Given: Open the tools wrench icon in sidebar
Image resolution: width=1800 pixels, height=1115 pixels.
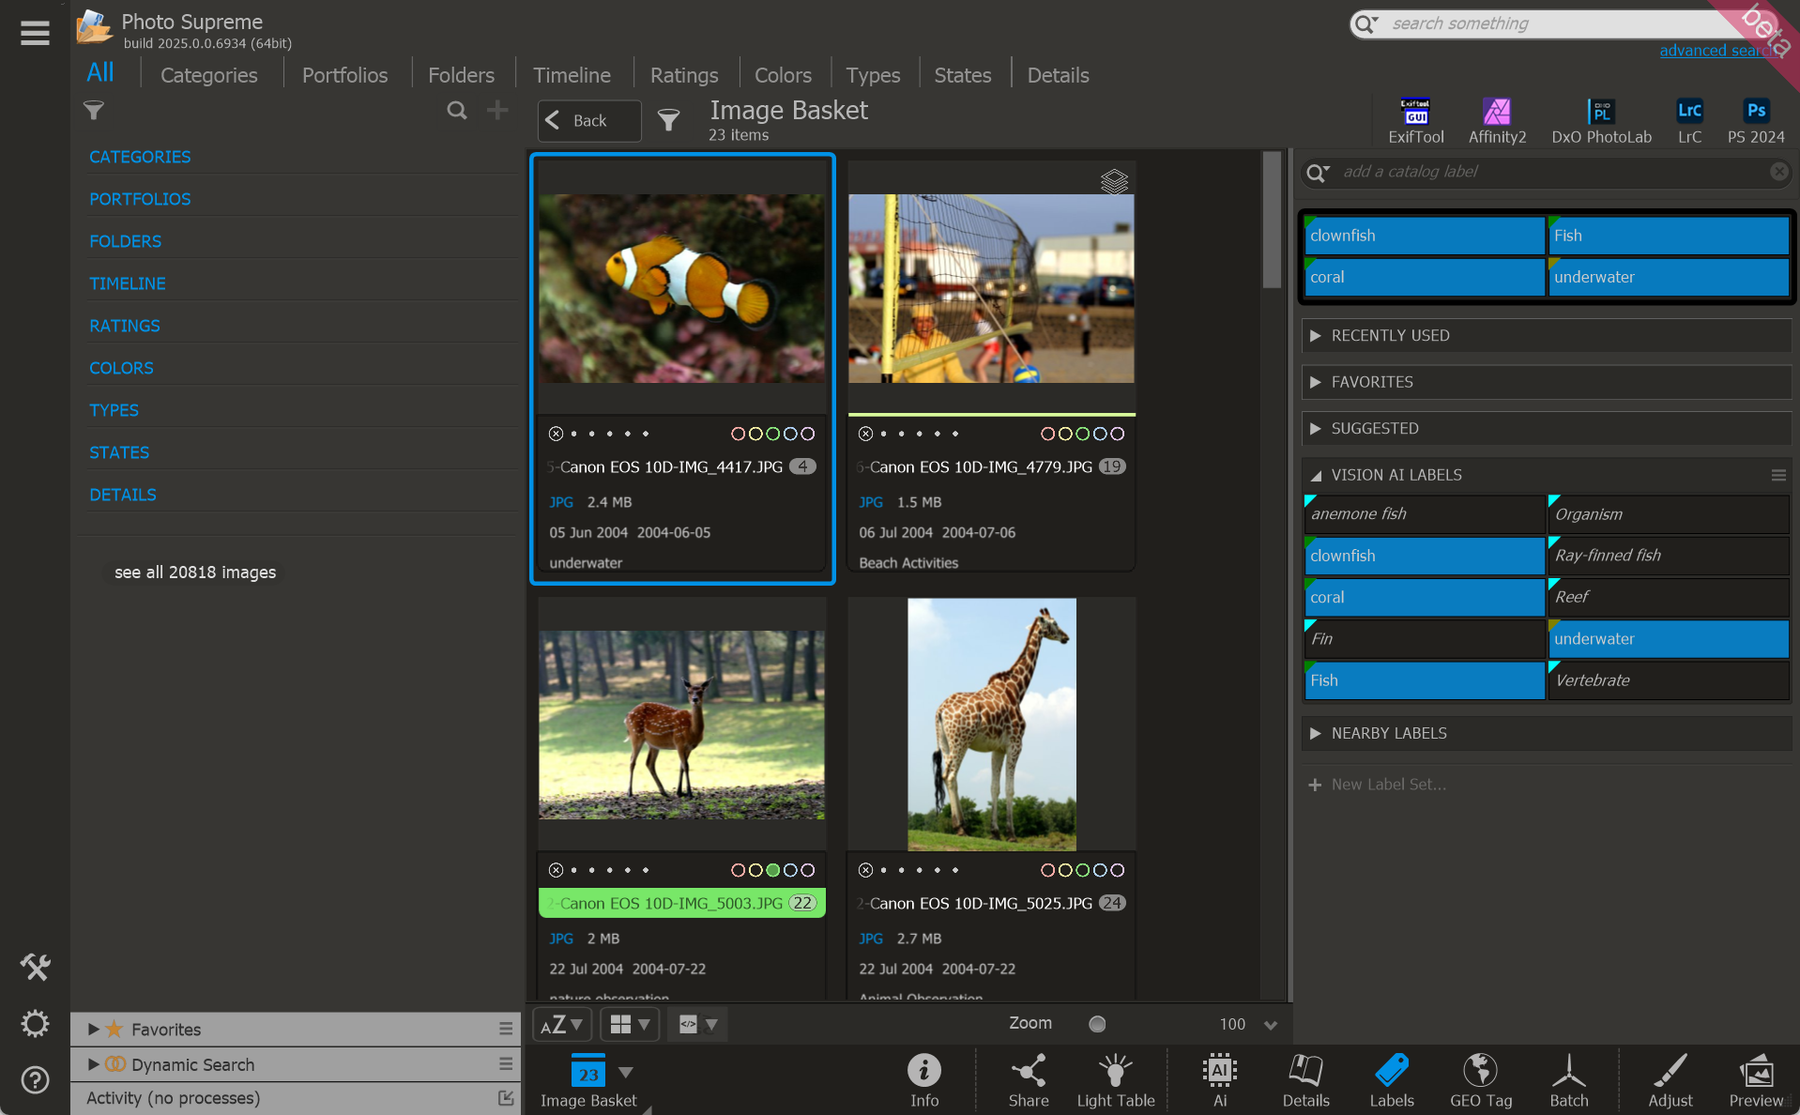Looking at the screenshot, I should click(35, 967).
